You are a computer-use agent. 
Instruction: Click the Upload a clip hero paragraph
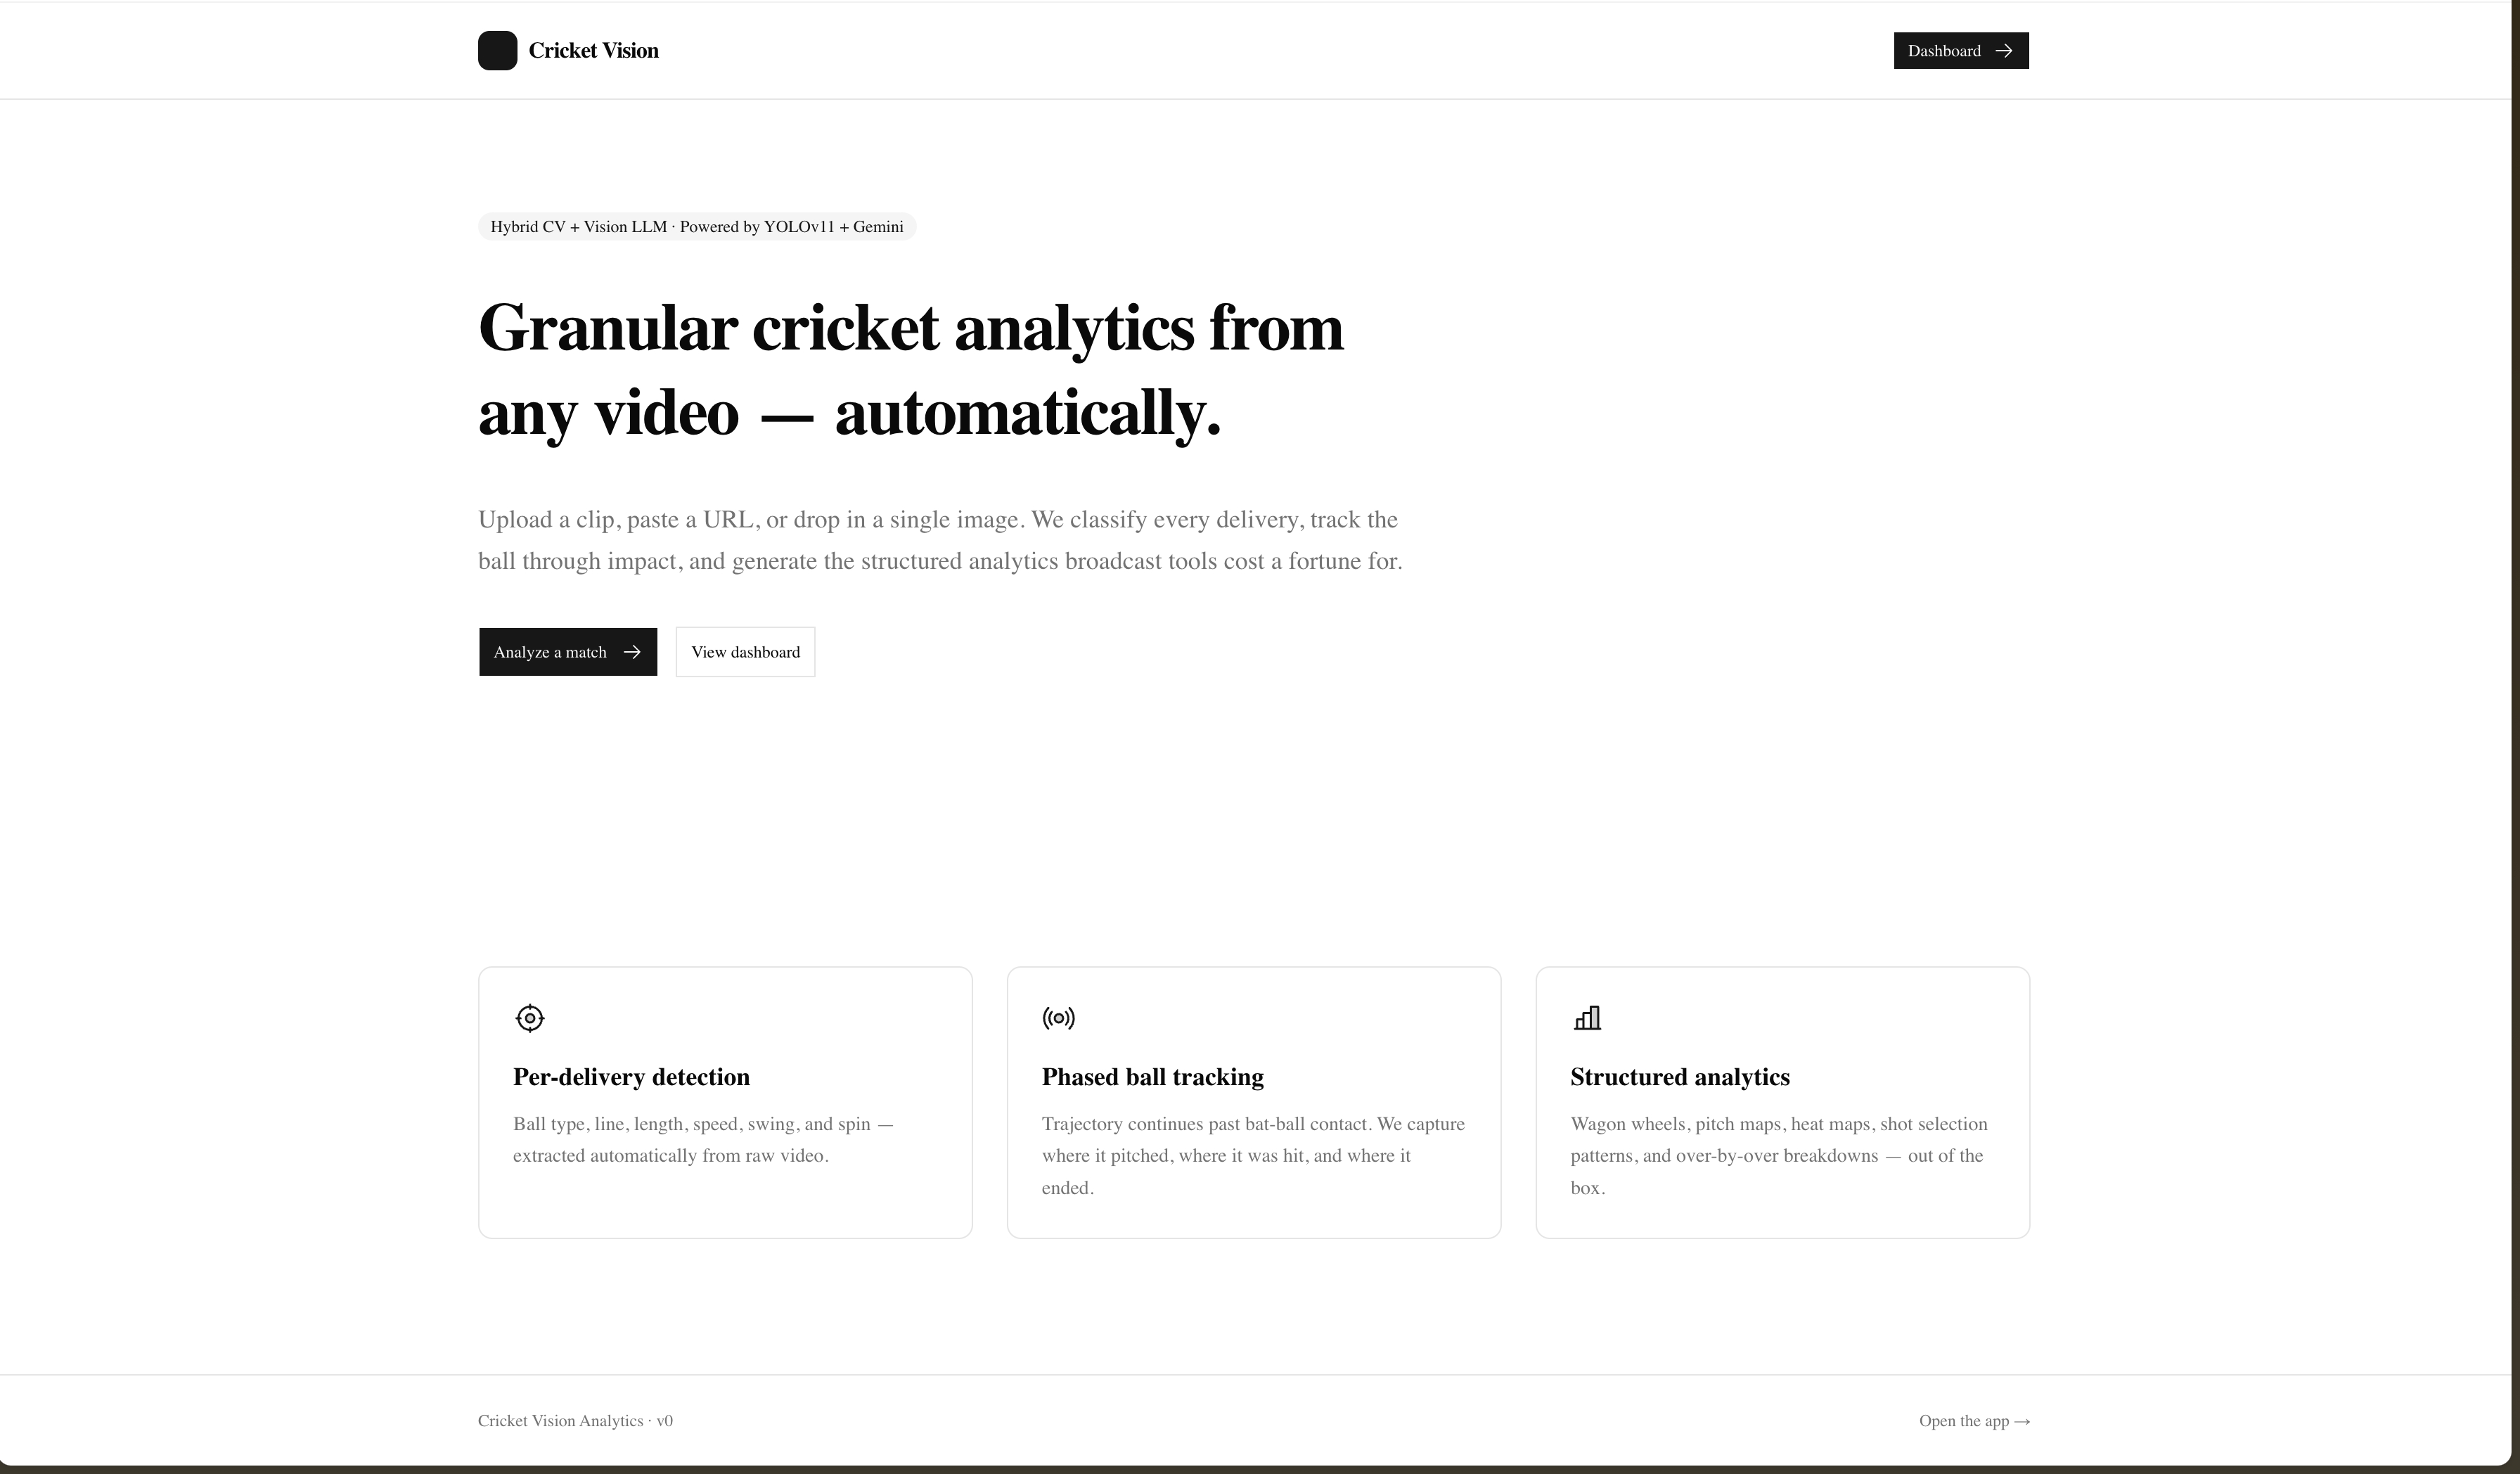tap(940, 540)
